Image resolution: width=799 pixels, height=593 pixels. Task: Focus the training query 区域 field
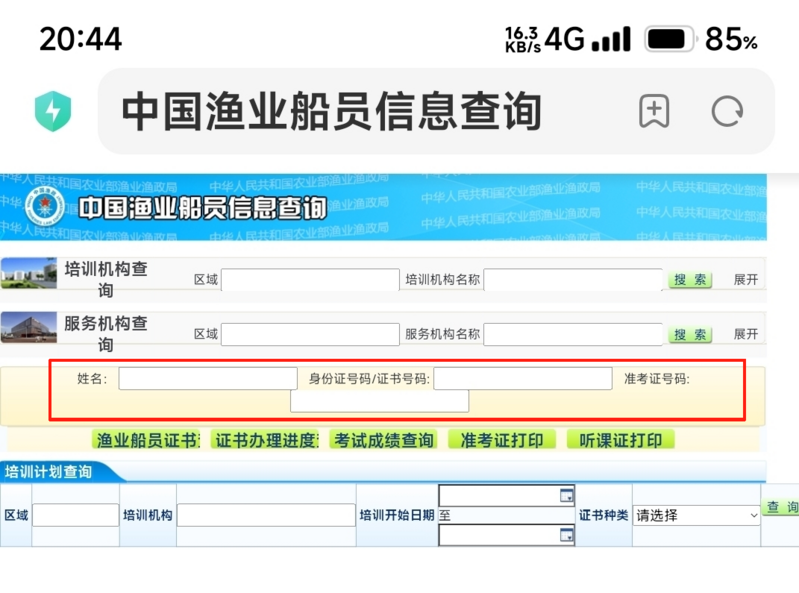[x=310, y=280]
